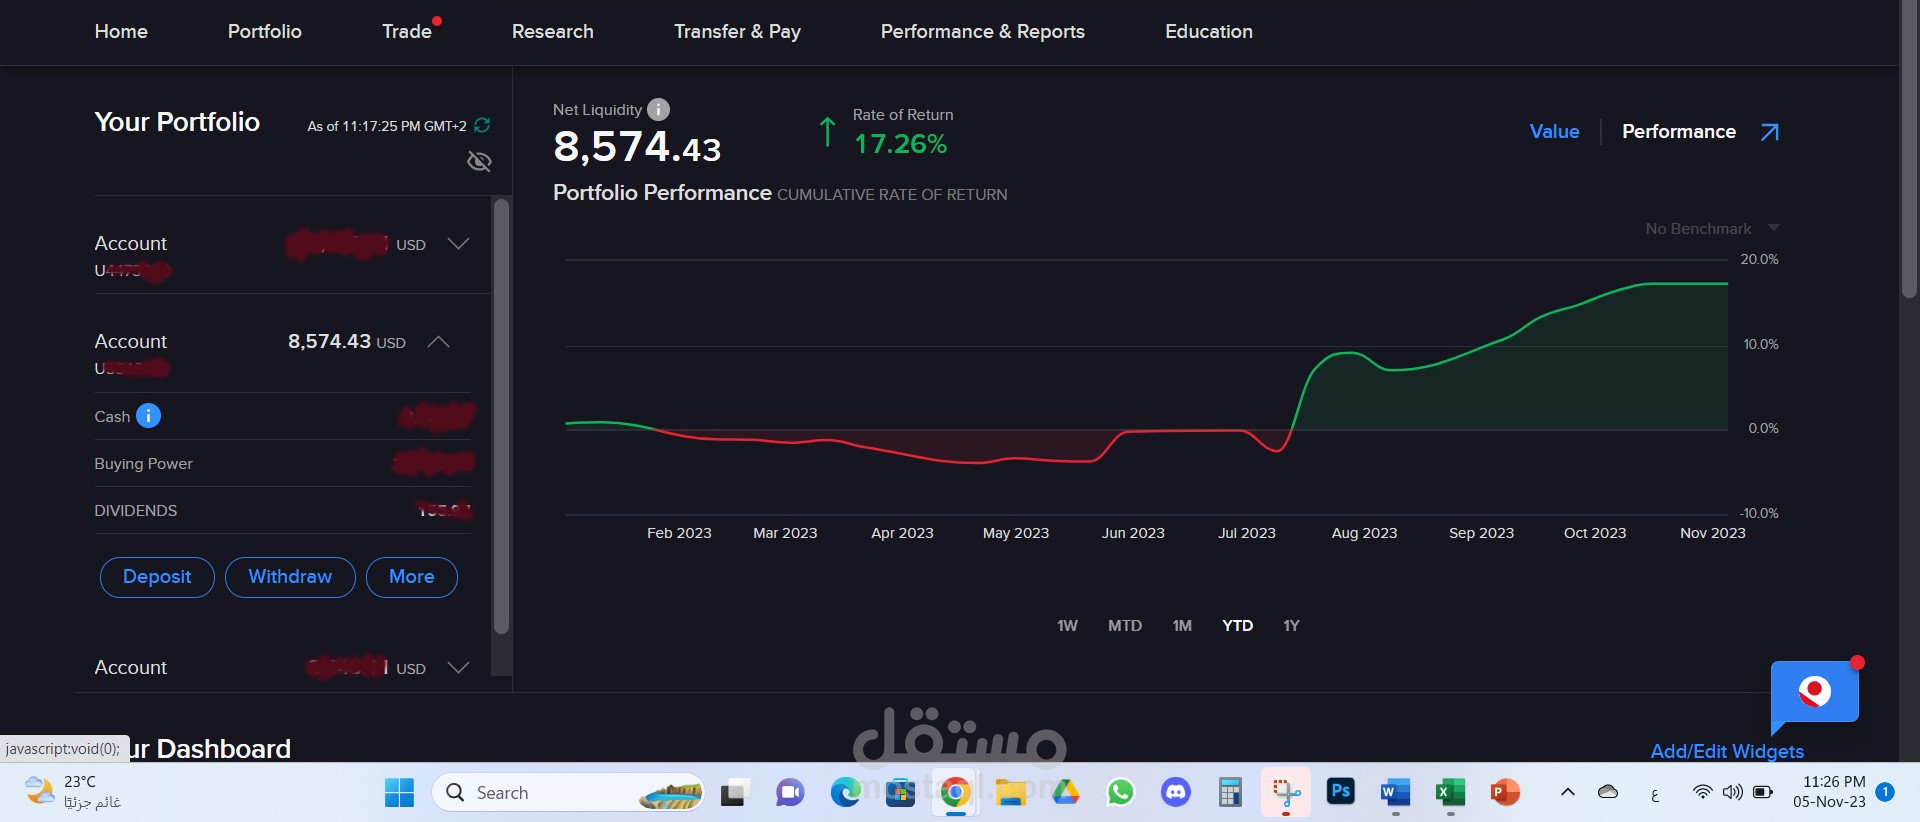Collapse the 8,574.43 USD account section
1920x822 pixels.
tap(438, 341)
